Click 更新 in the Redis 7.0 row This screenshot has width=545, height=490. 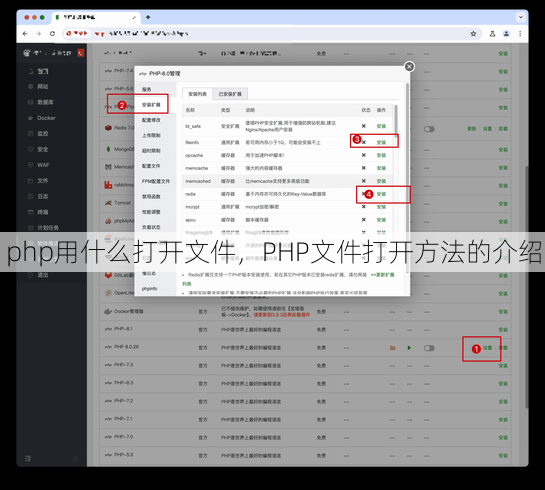pyautogui.click(x=471, y=129)
